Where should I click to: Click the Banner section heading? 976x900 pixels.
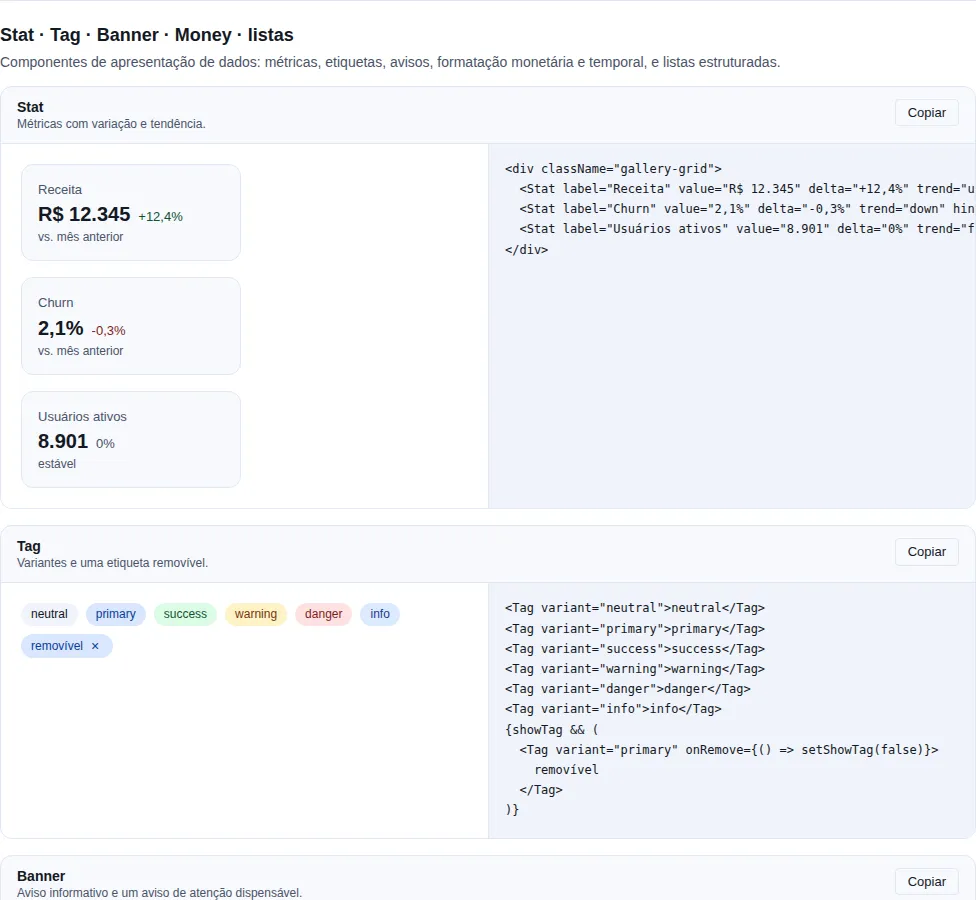[x=41, y=876]
